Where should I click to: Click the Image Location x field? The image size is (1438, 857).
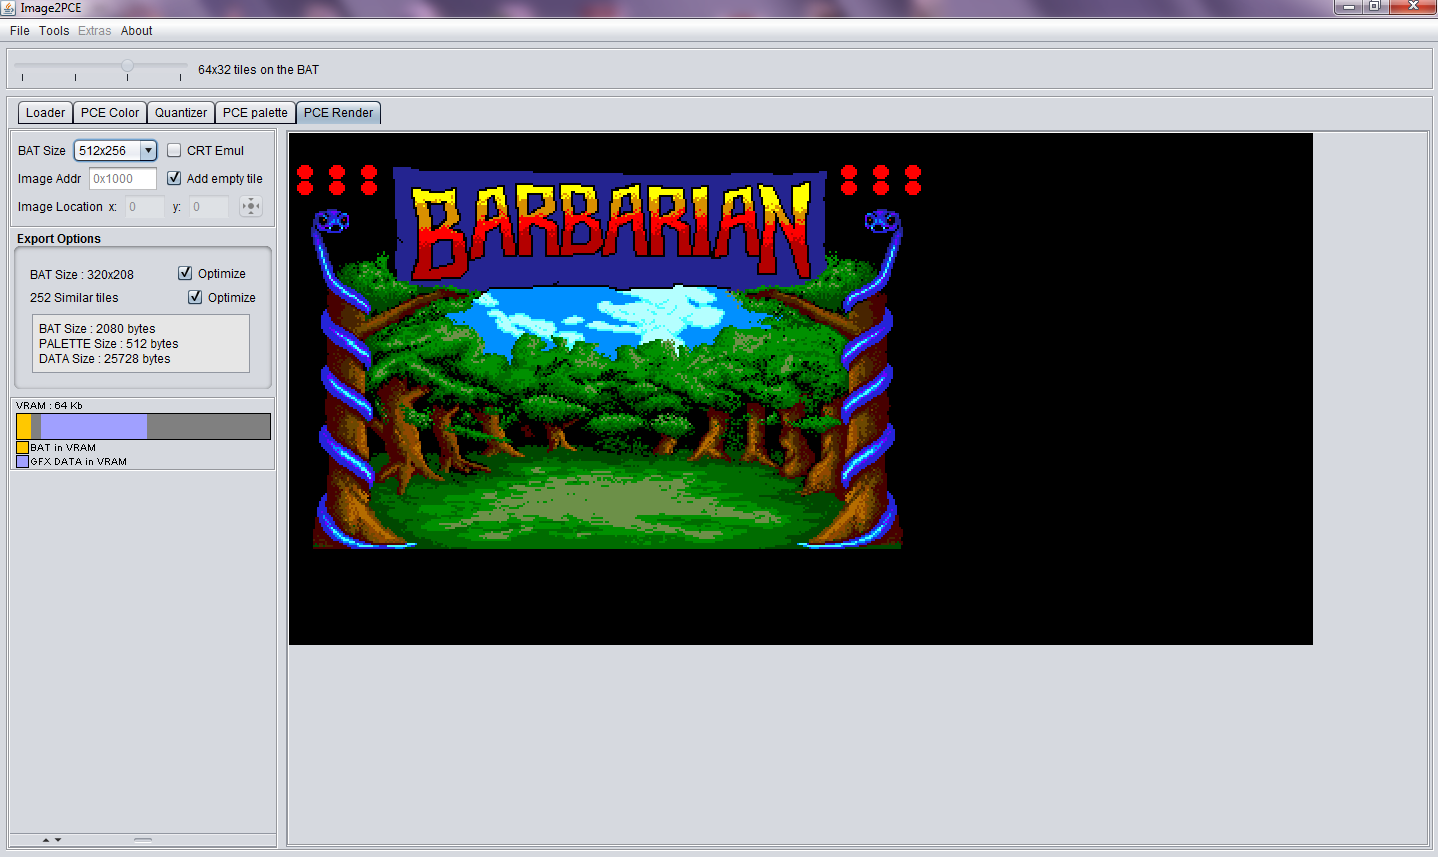pyautogui.click(x=145, y=207)
